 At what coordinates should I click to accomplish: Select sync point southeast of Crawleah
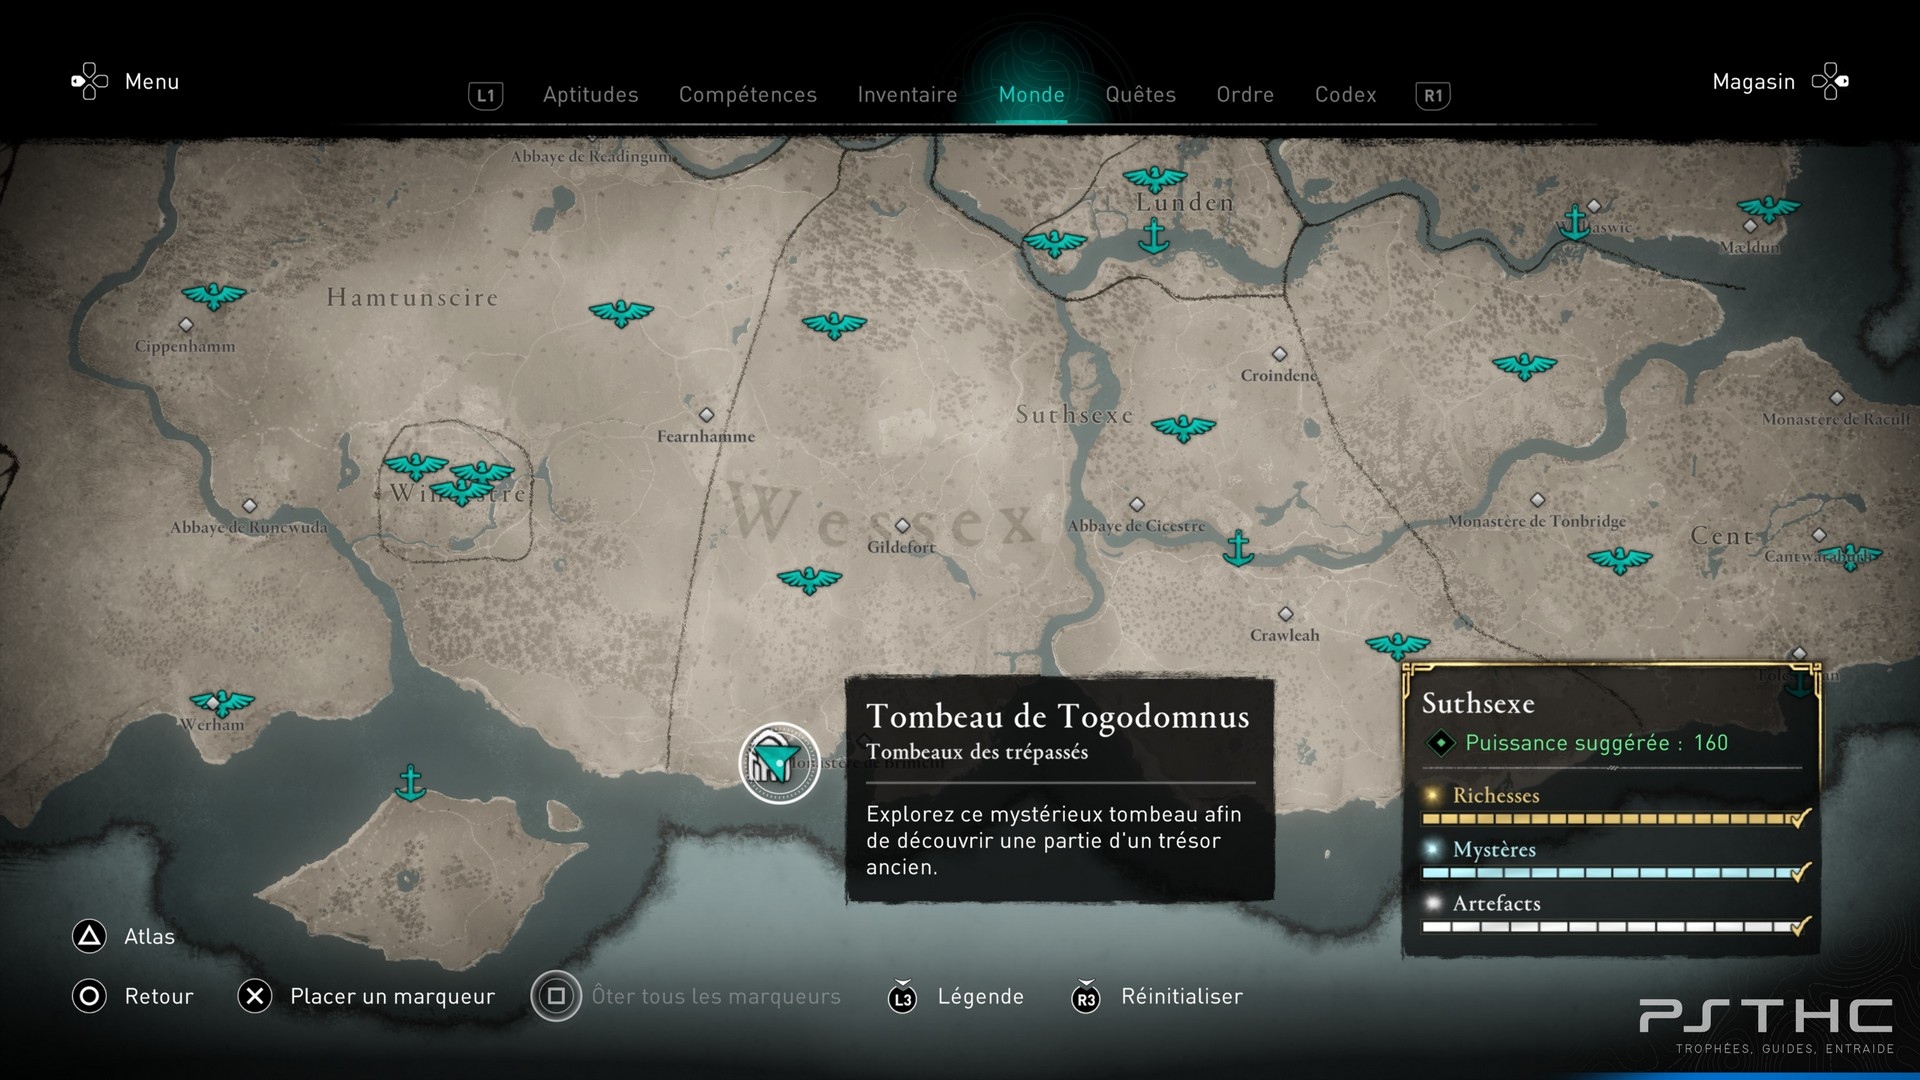[1397, 646]
